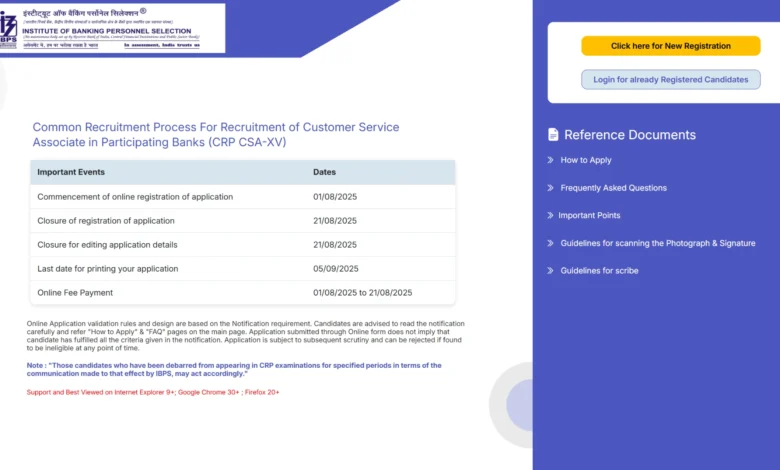Screen dimensions: 780x470
Task: Click chevron beside Guidelines for scanning Photograph
Action: 550,243
